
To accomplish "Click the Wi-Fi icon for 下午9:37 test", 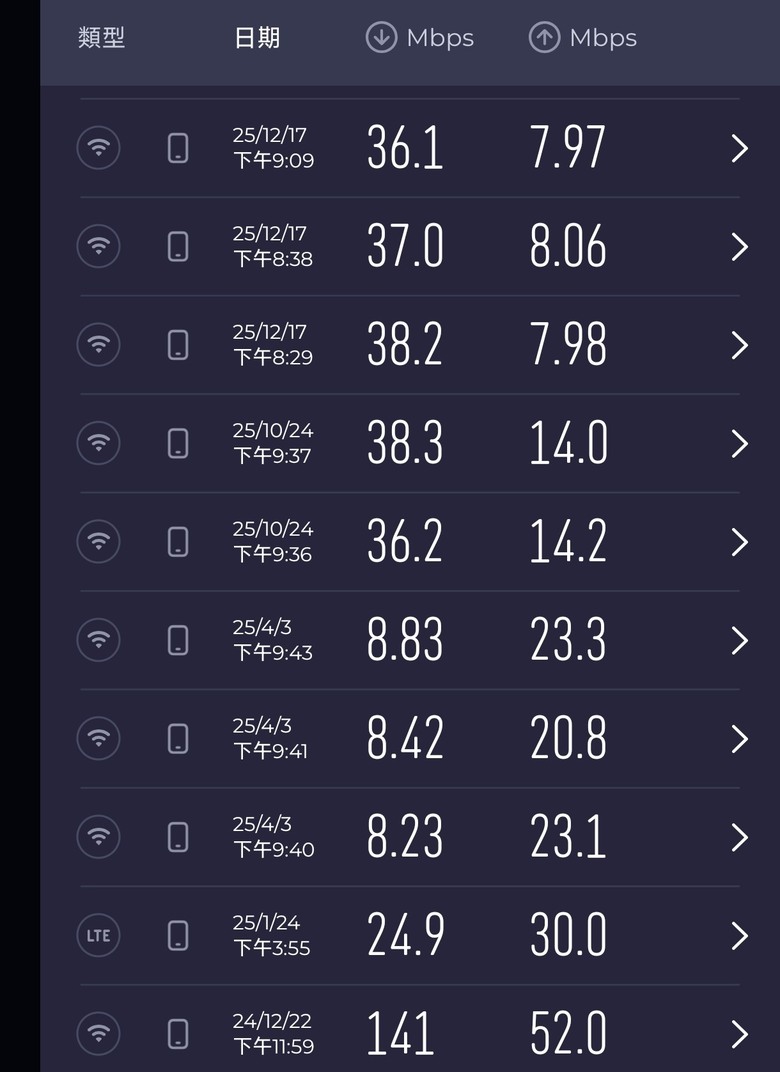I will tap(98, 443).
